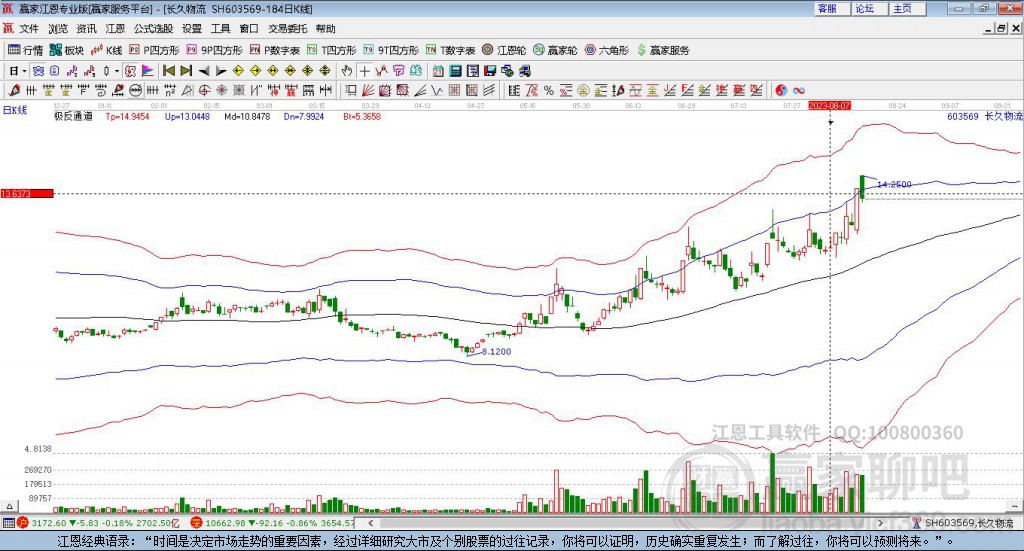Click the up-arrow button beside volume panel
The width and height of the screenshot is (1024, 551).
click(9, 506)
